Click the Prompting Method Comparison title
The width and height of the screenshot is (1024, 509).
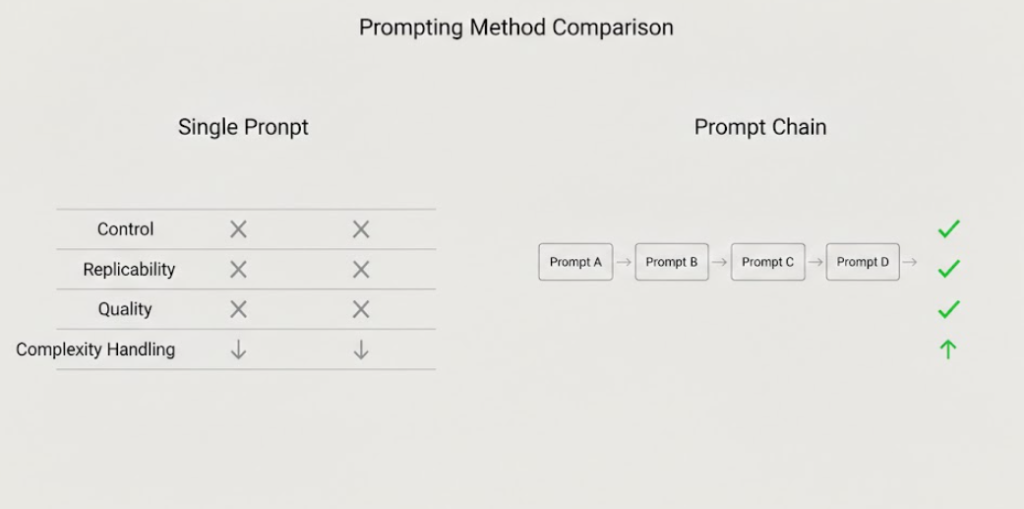(516, 27)
